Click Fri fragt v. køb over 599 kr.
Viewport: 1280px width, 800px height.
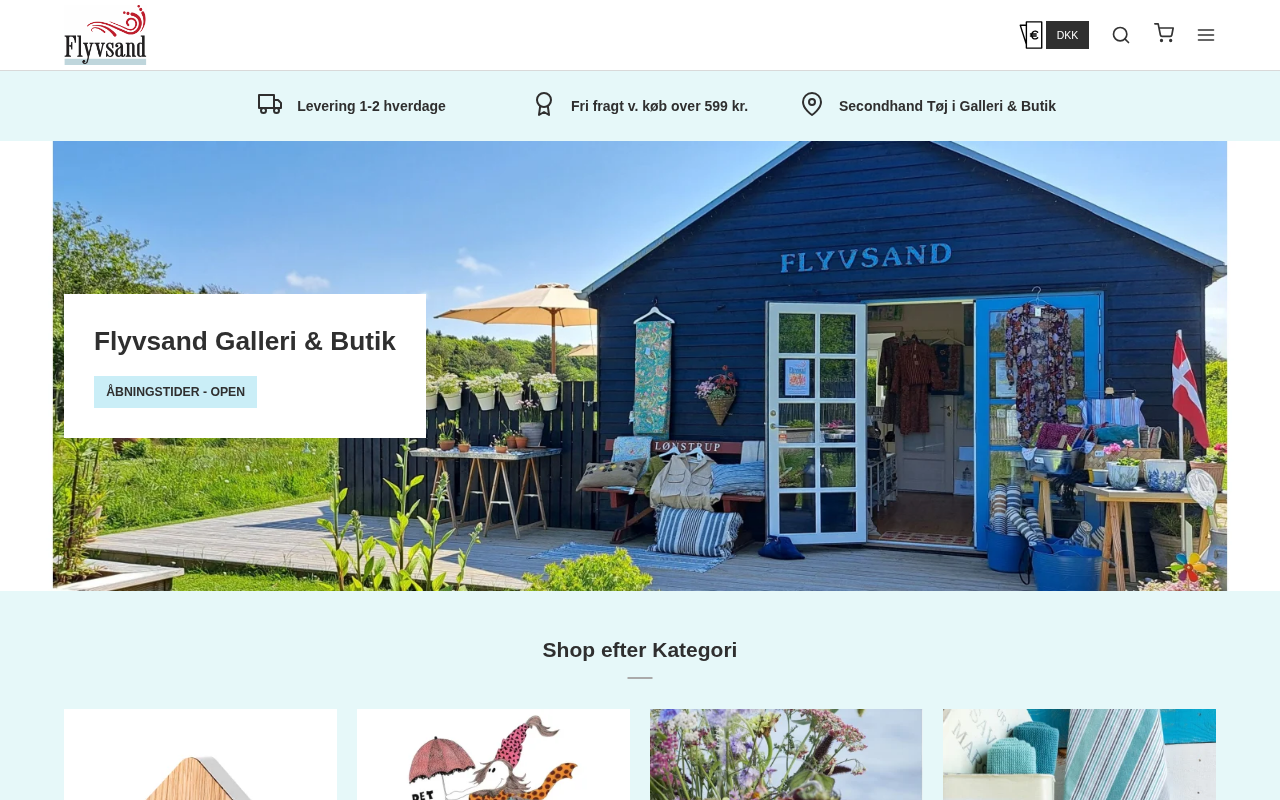click(659, 106)
